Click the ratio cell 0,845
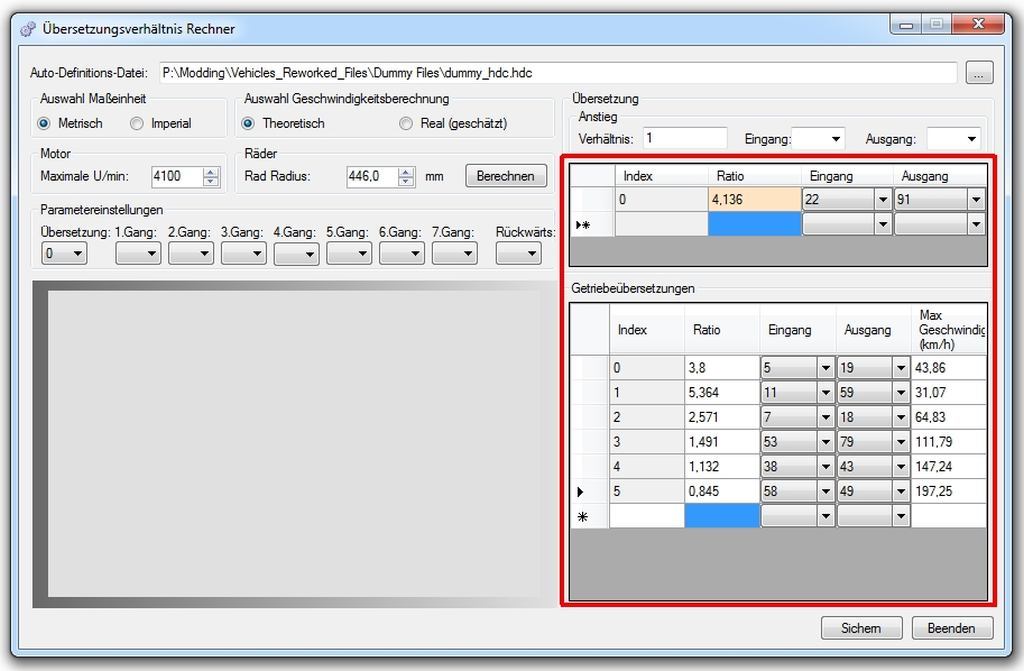This screenshot has width=1024, height=671. pos(722,491)
